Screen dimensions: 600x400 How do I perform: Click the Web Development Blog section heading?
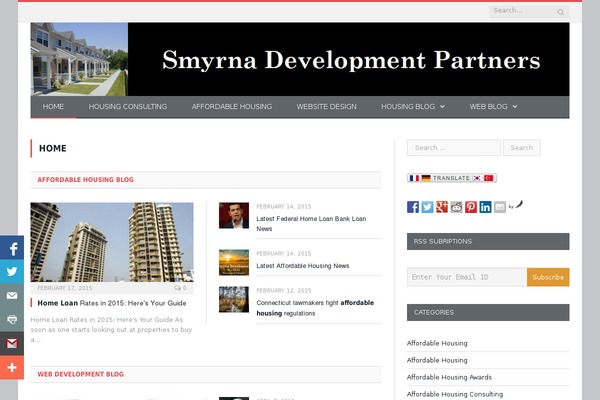81,374
